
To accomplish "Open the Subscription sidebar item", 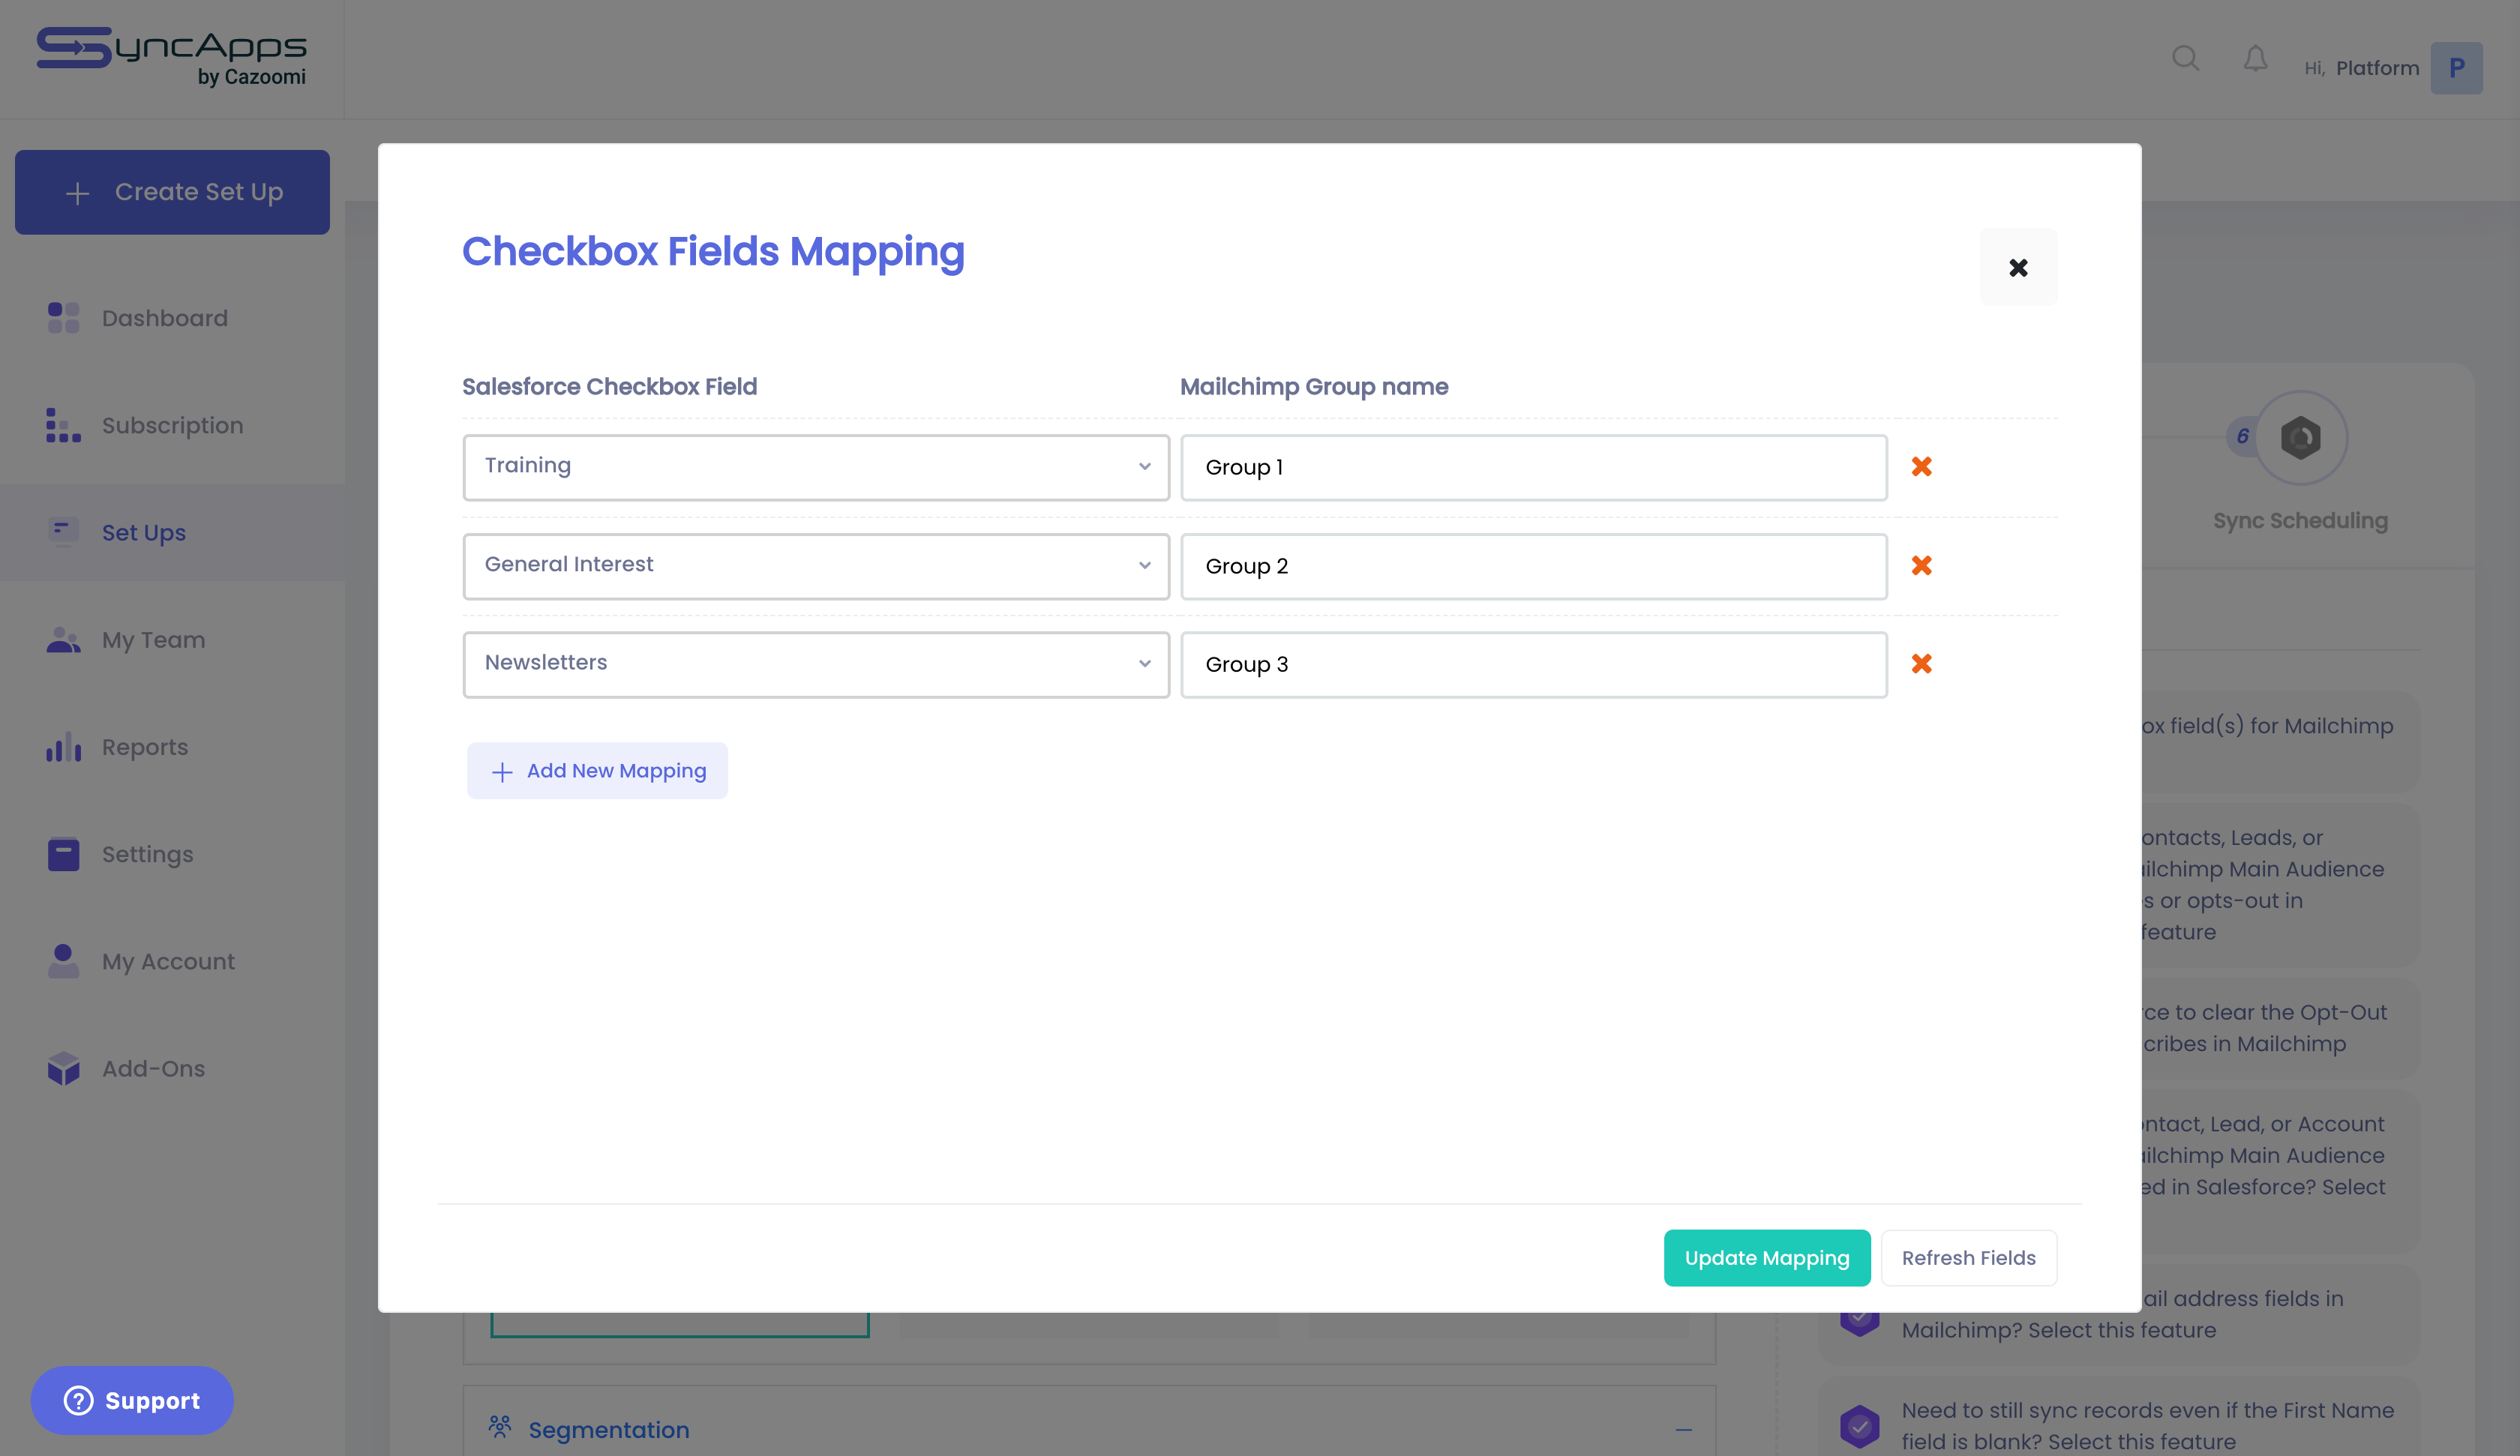I will pos(172,425).
